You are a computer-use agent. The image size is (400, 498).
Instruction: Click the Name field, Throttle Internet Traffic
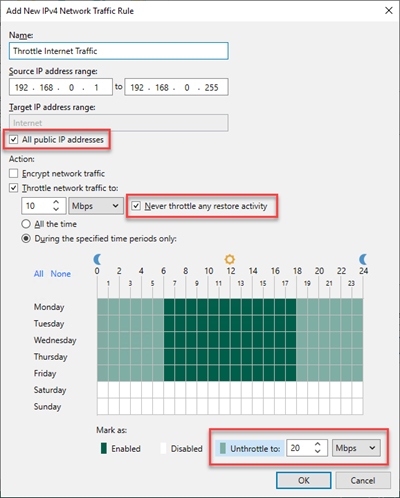coord(119,51)
